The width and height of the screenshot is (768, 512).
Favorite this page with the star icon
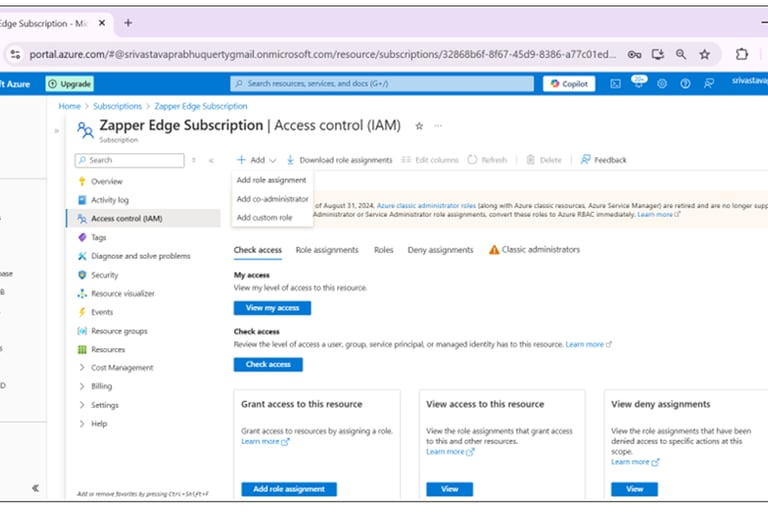[419, 126]
